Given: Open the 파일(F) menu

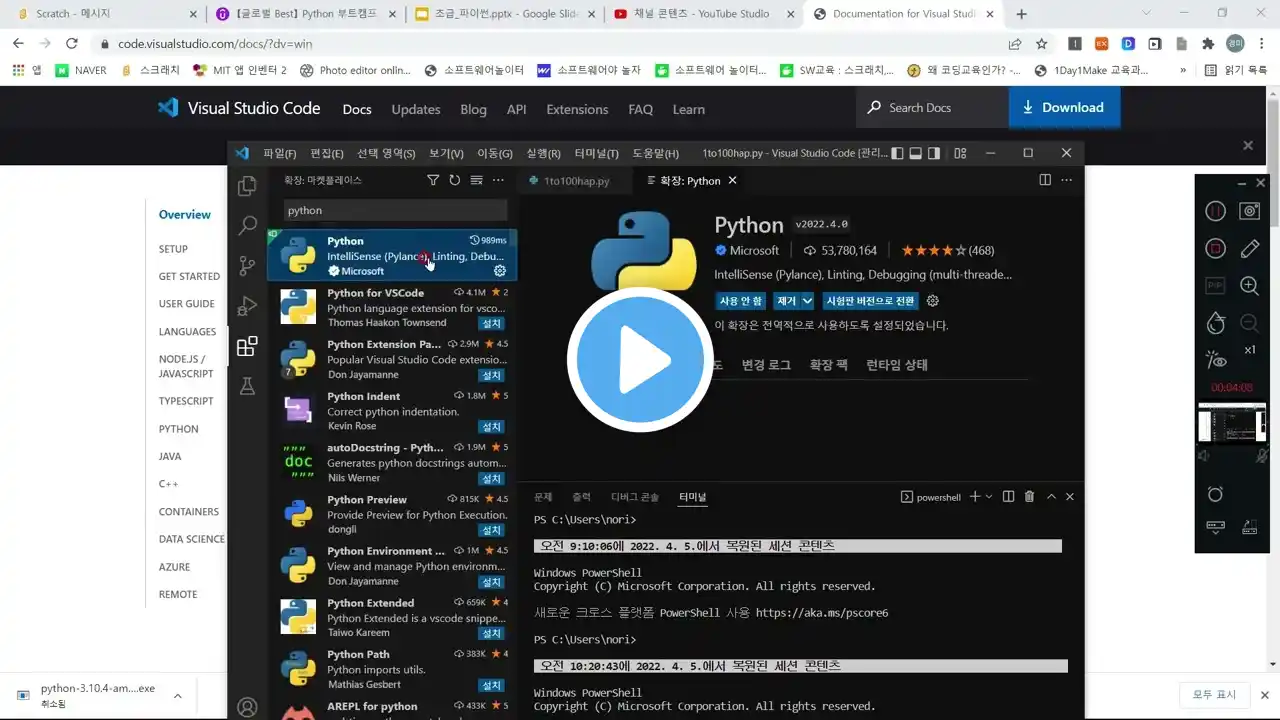Looking at the screenshot, I should [x=280, y=153].
